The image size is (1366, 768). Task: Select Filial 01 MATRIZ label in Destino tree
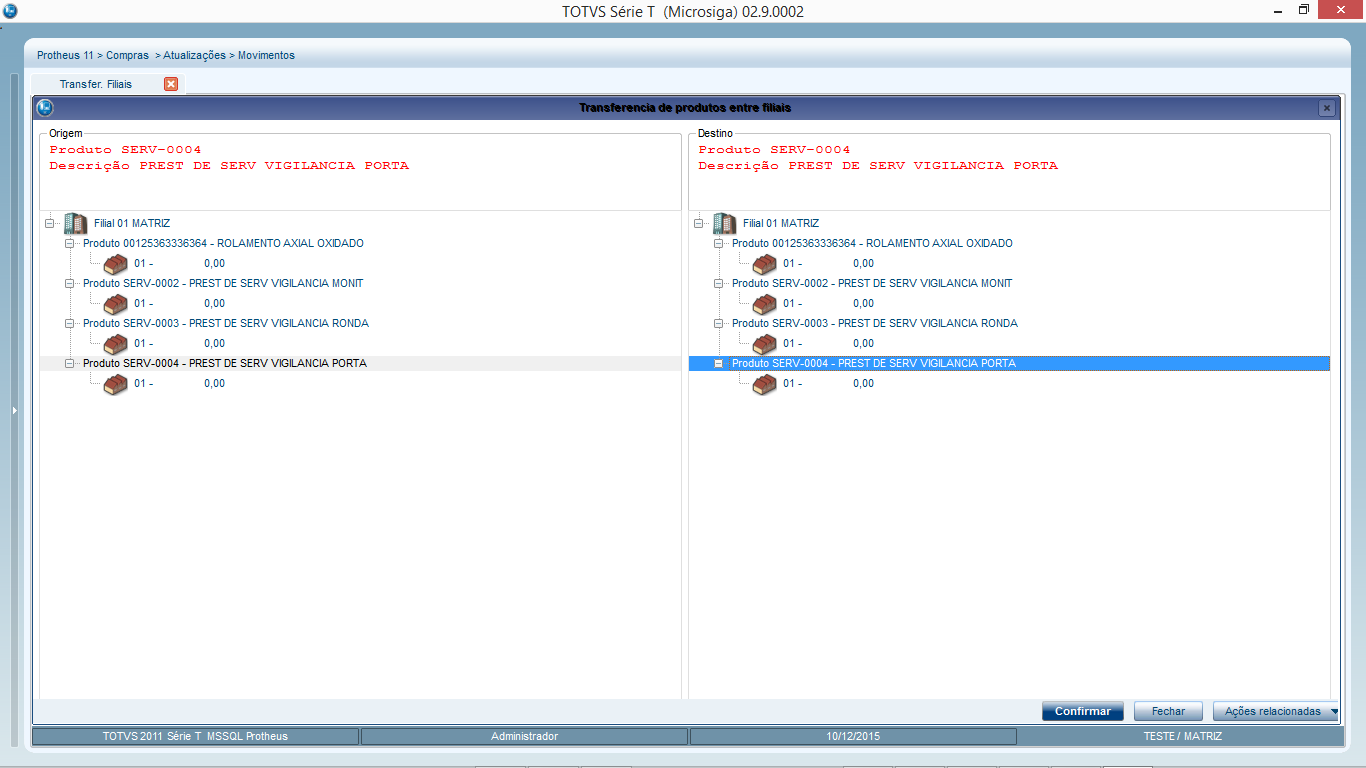[x=781, y=223]
